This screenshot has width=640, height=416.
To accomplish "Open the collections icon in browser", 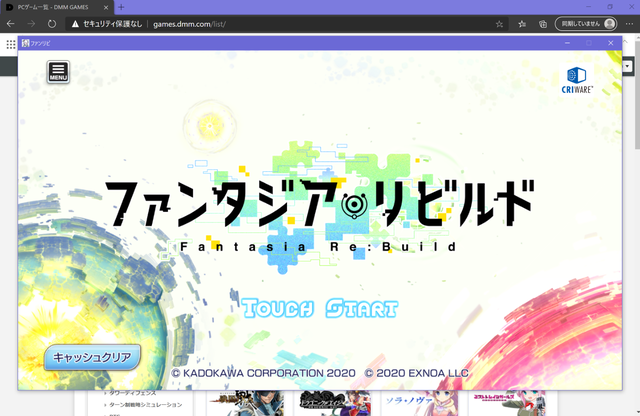I will (543, 24).
